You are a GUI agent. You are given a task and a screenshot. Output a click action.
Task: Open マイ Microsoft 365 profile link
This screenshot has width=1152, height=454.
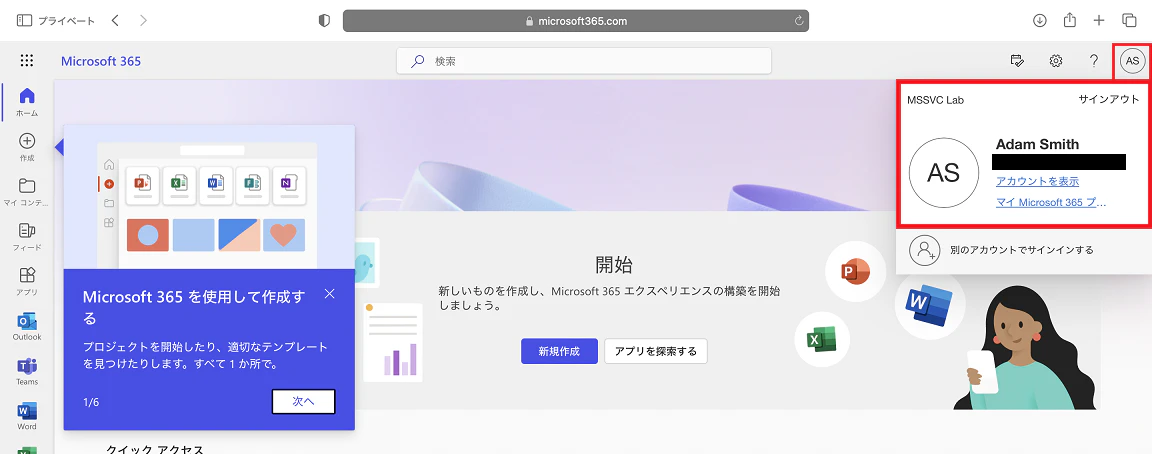(x=1051, y=202)
